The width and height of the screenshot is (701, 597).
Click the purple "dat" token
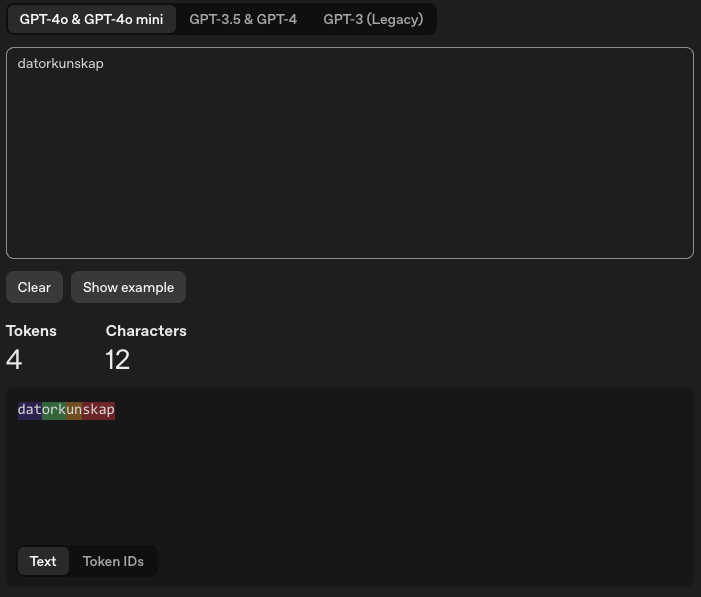[29, 410]
